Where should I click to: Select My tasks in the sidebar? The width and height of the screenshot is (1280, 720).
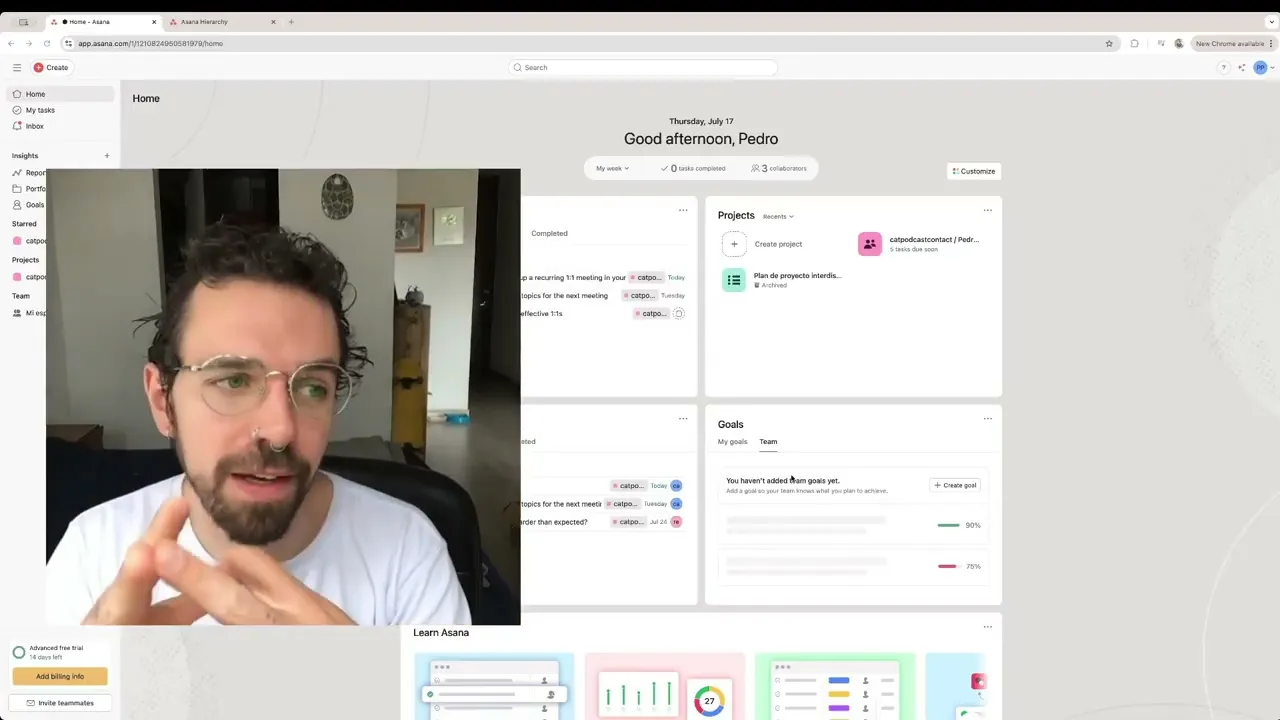click(x=39, y=110)
